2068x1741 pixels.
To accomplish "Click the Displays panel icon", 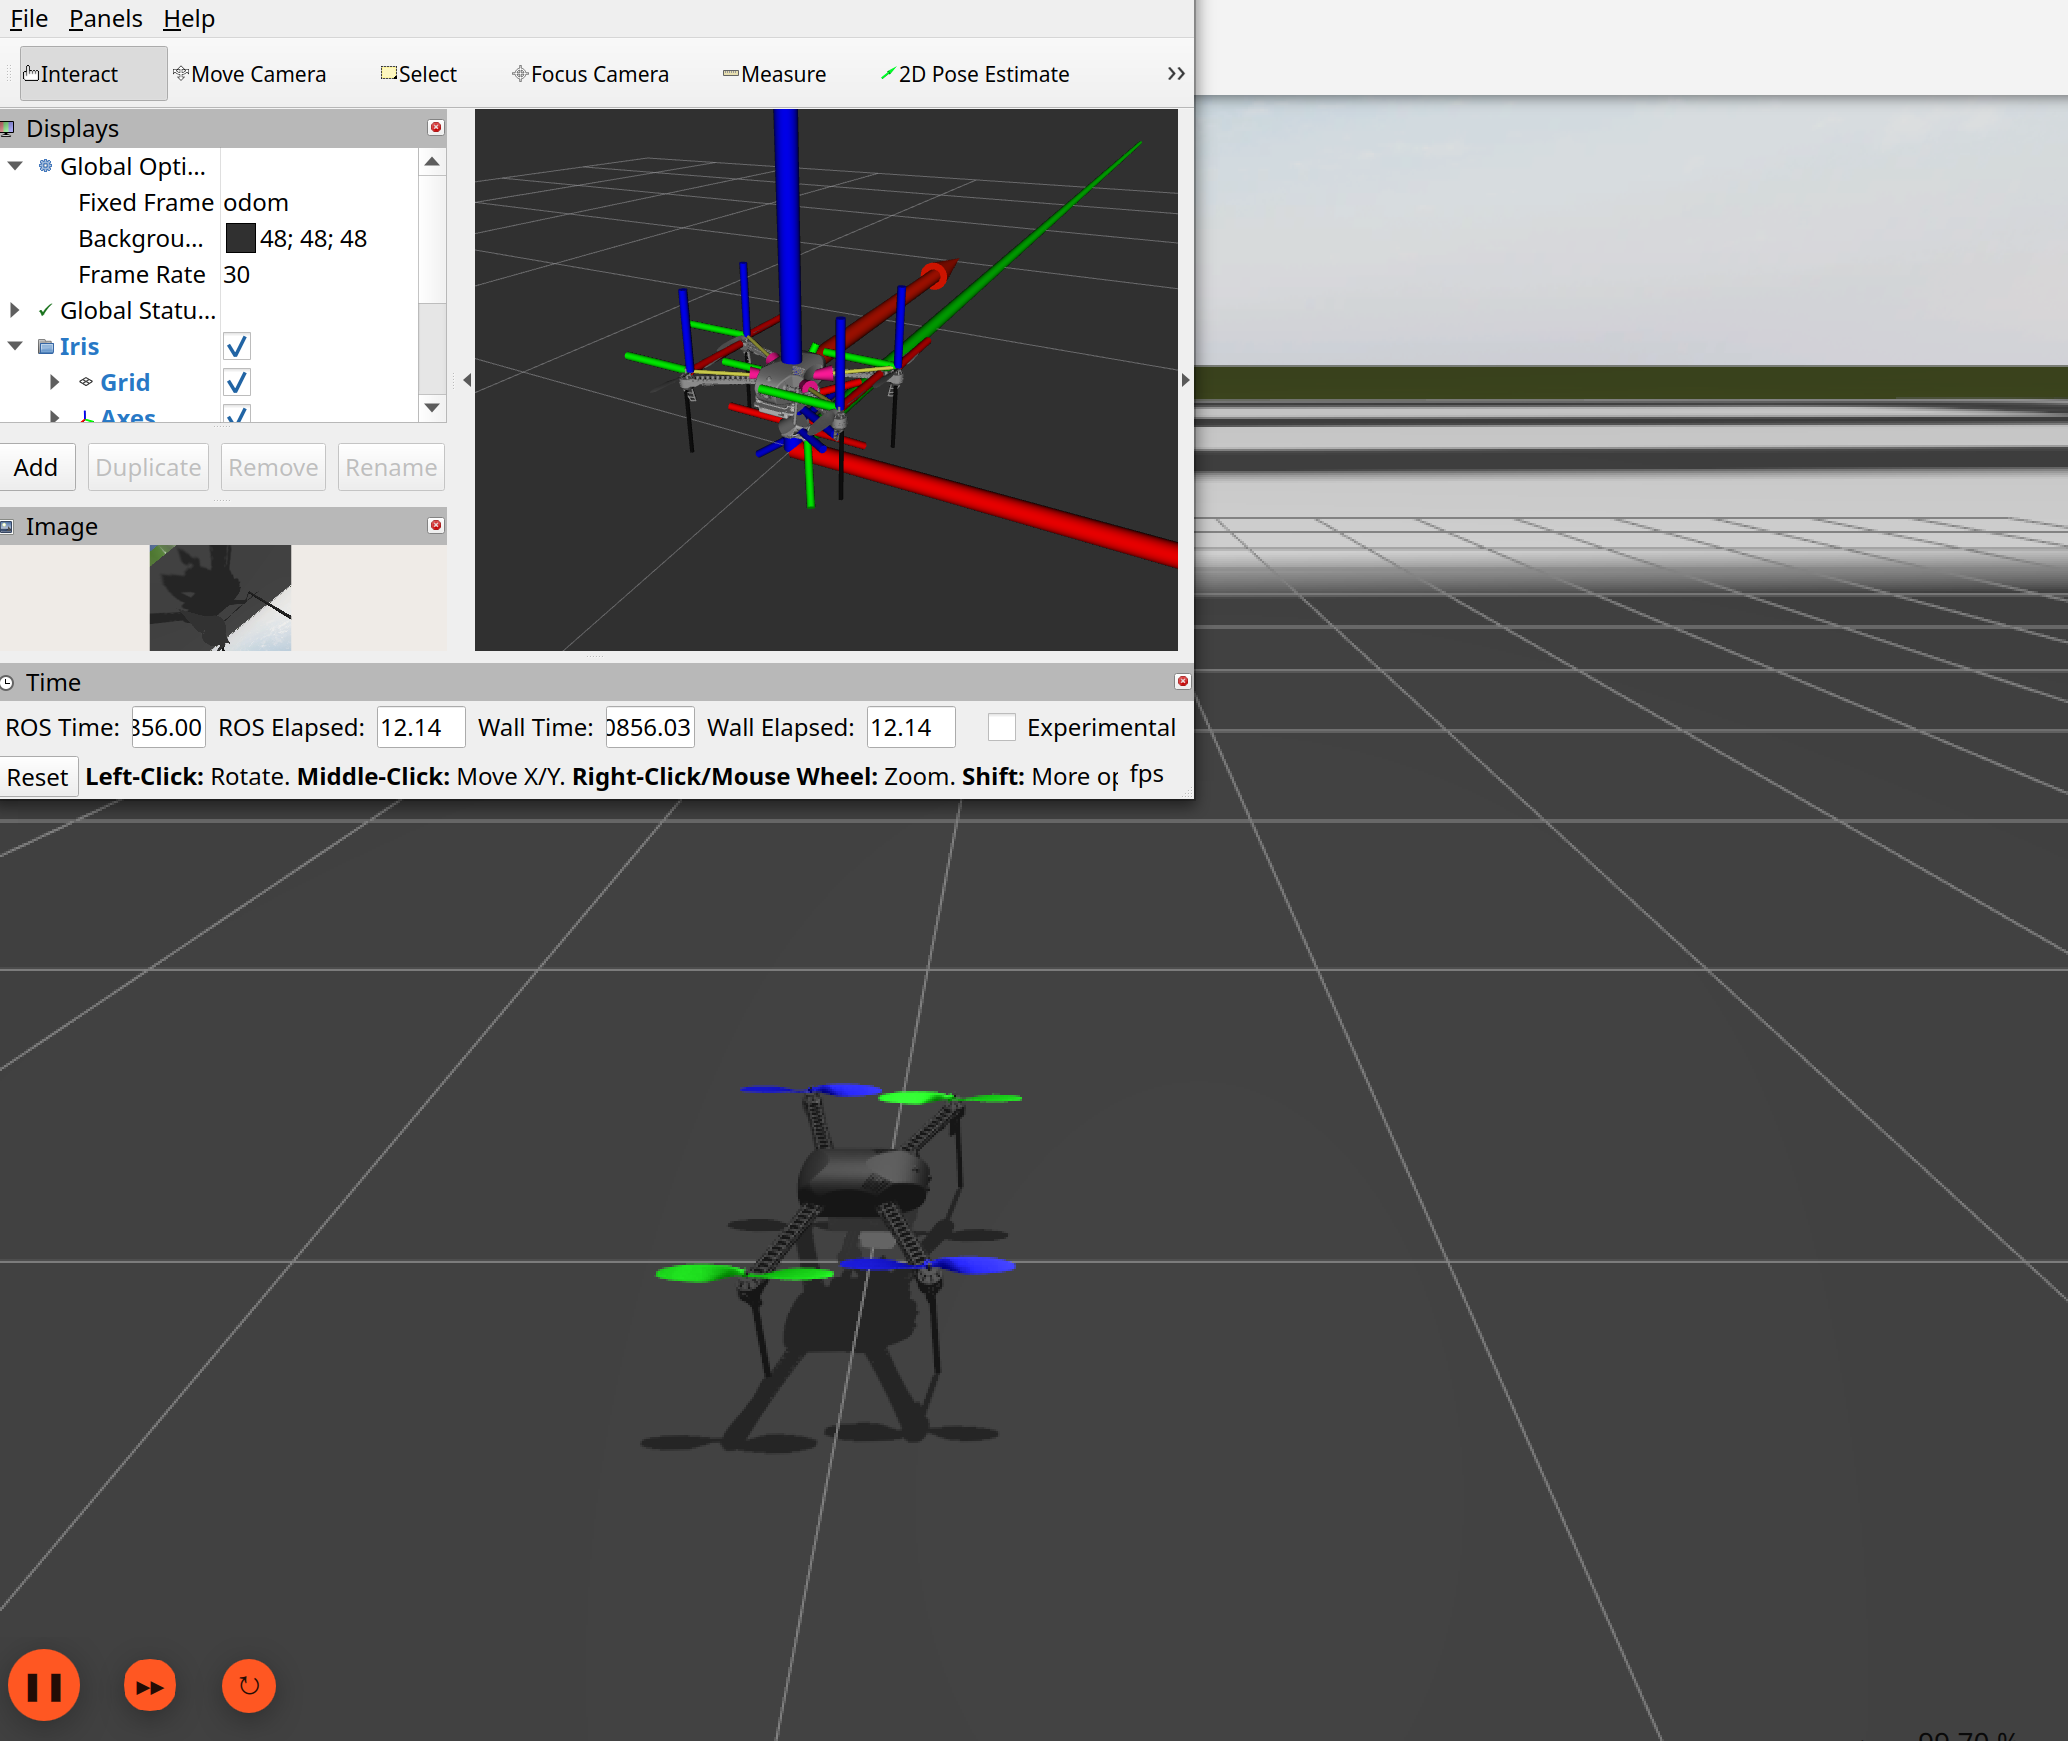I will (x=7, y=128).
